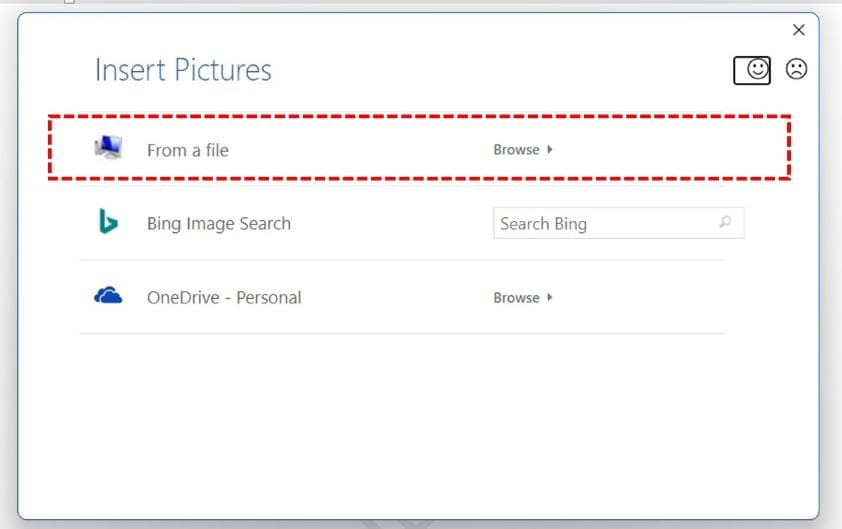Send negative feedback with the frown face
This screenshot has height=529, width=842.
tap(796, 69)
